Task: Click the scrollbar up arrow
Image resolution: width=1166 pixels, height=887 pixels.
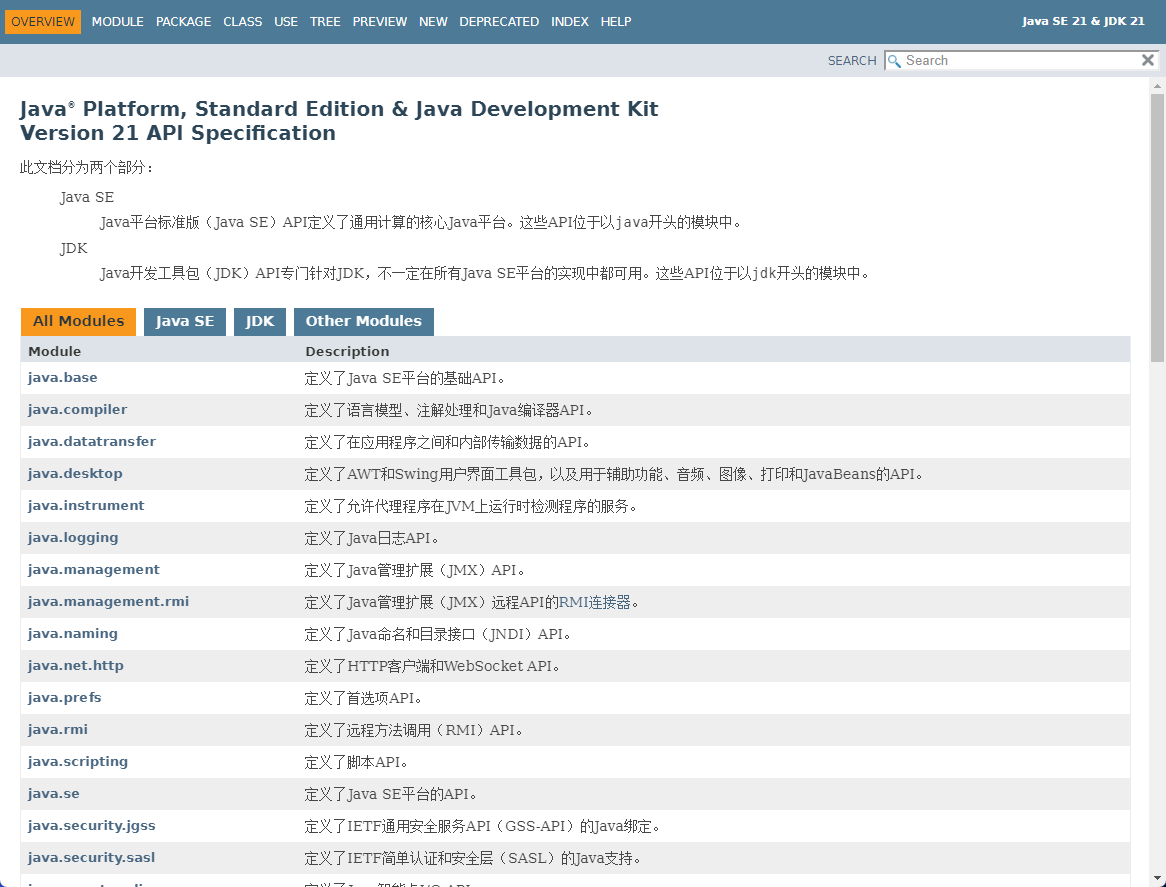Action: [x=1157, y=86]
